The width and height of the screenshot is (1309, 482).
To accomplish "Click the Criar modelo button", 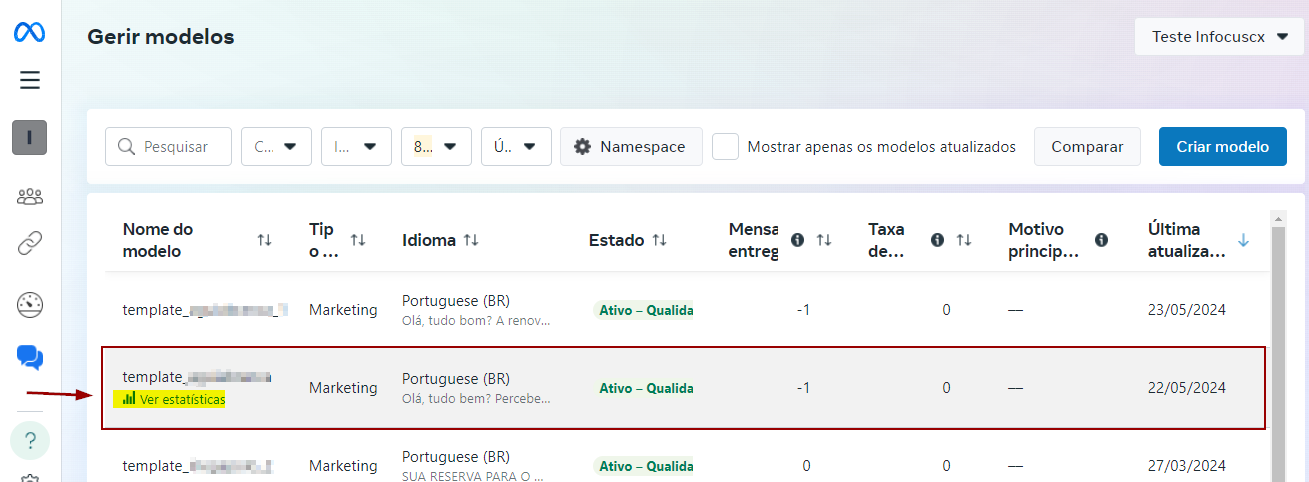I will tap(1222, 146).
